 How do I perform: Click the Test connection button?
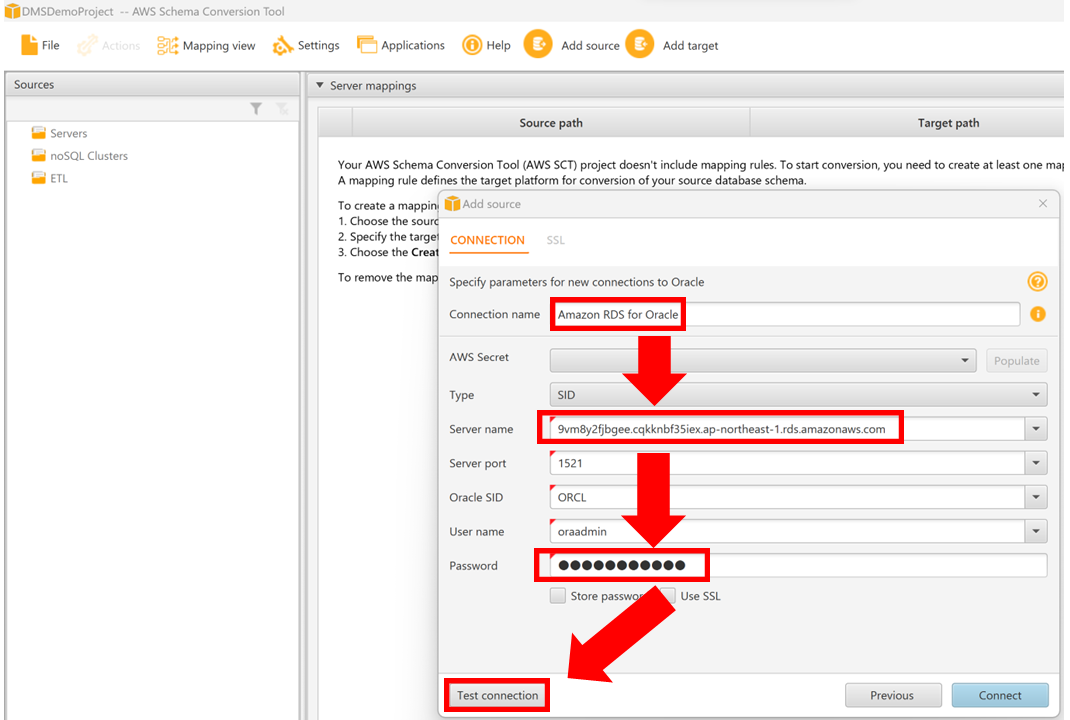point(497,695)
